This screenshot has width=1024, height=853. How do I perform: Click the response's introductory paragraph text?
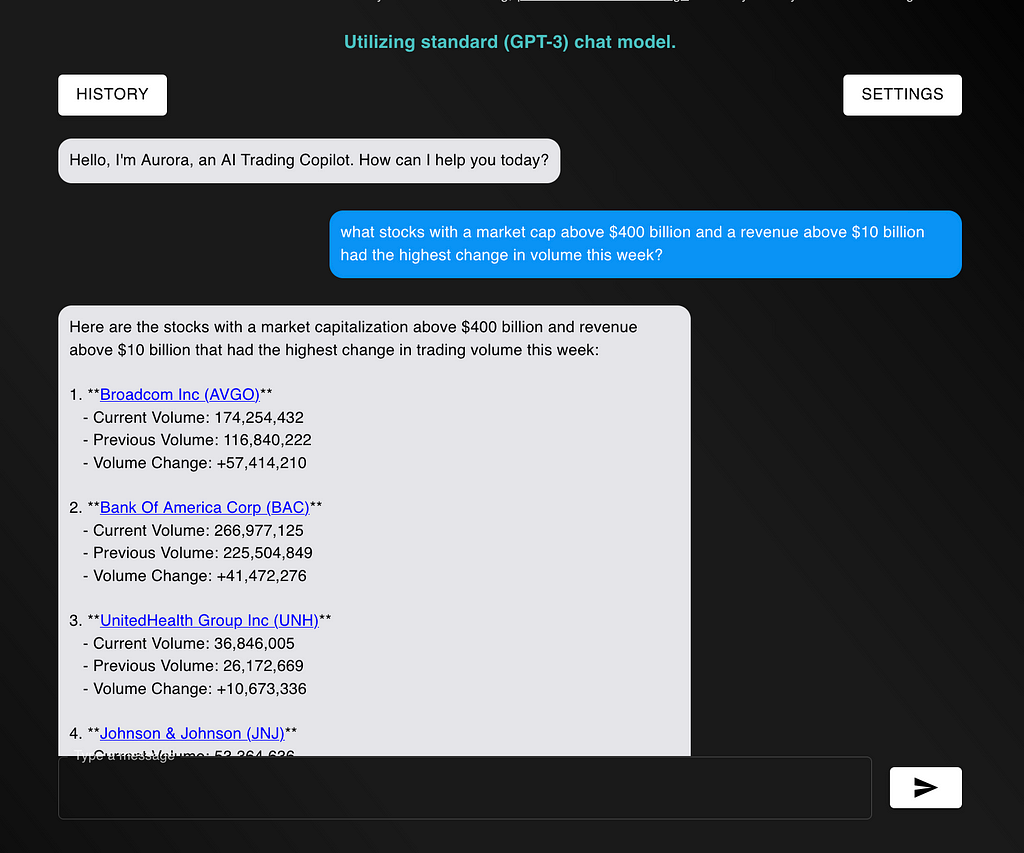(x=353, y=338)
